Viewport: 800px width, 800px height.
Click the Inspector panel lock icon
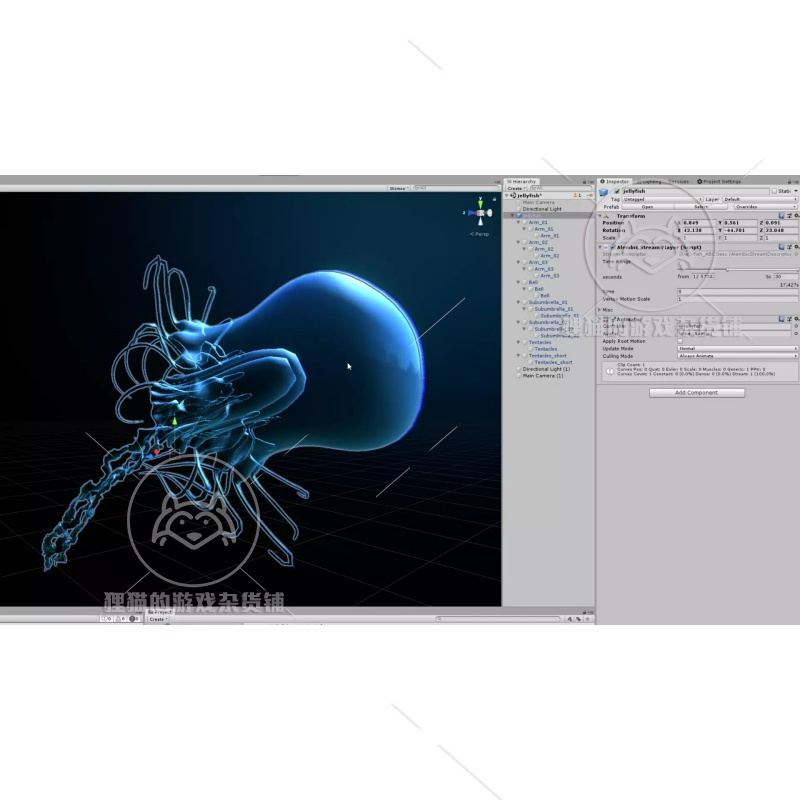pyautogui.click(x=789, y=182)
